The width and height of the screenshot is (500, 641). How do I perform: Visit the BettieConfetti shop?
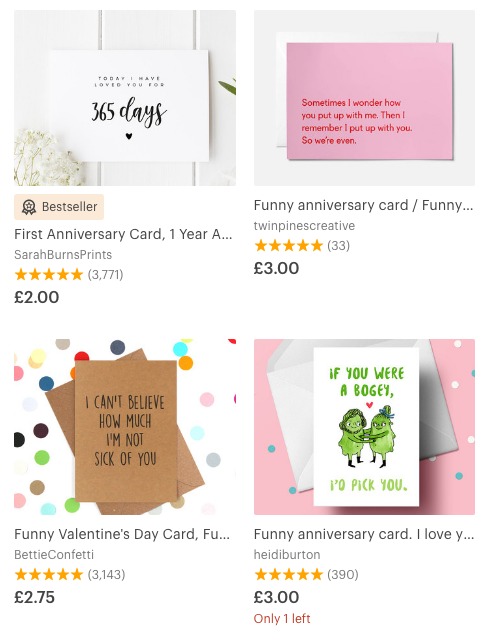[54, 555]
